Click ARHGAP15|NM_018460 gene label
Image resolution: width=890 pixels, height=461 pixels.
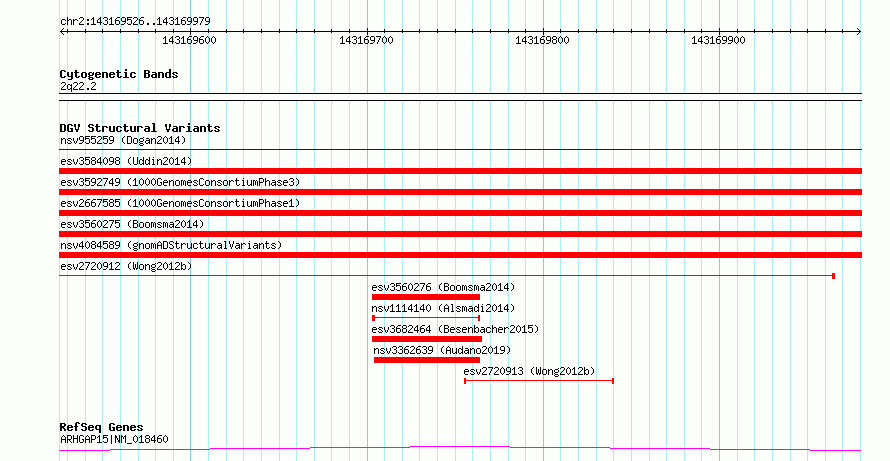[x=114, y=439]
